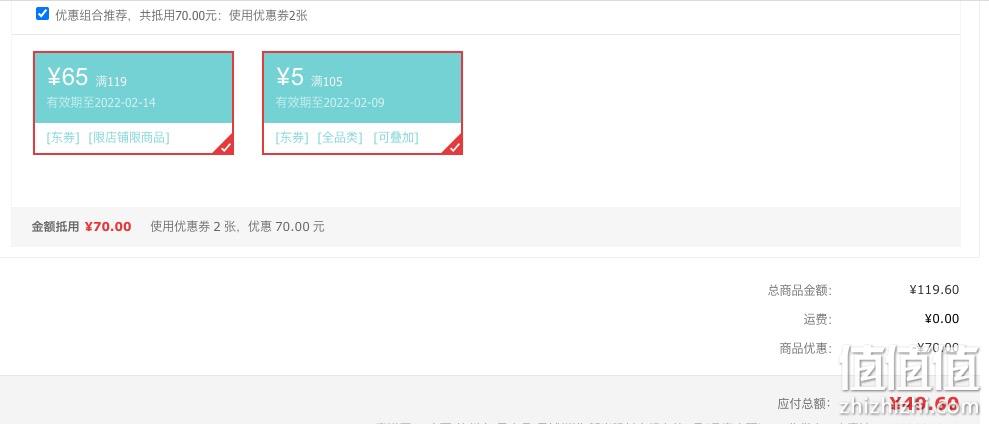Click the 东券 tag on ¥5 coupon
Viewport: 989px width, 424px height.
[292, 138]
